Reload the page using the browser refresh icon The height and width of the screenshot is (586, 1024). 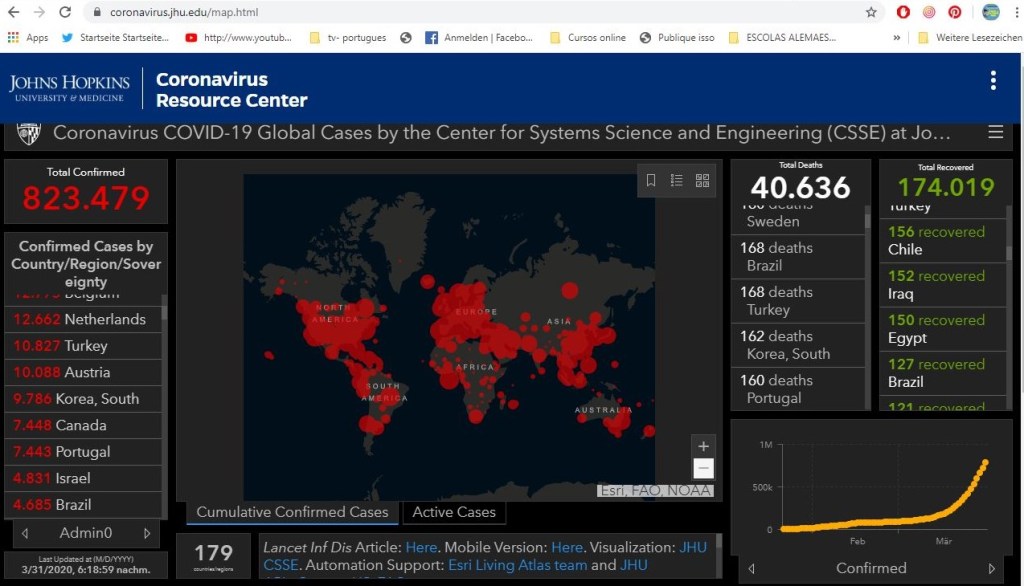click(65, 13)
